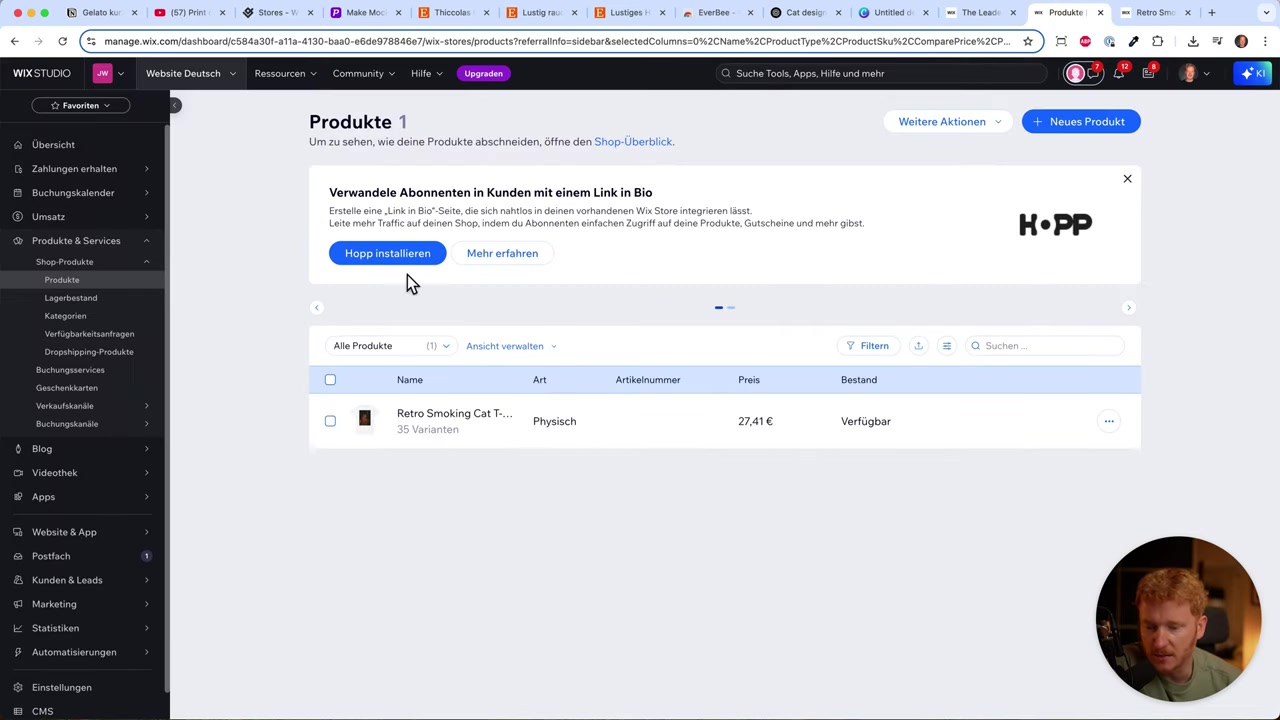The width and height of the screenshot is (1280, 720).
Task: Open Marketing in the sidebar
Action: click(54, 604)
